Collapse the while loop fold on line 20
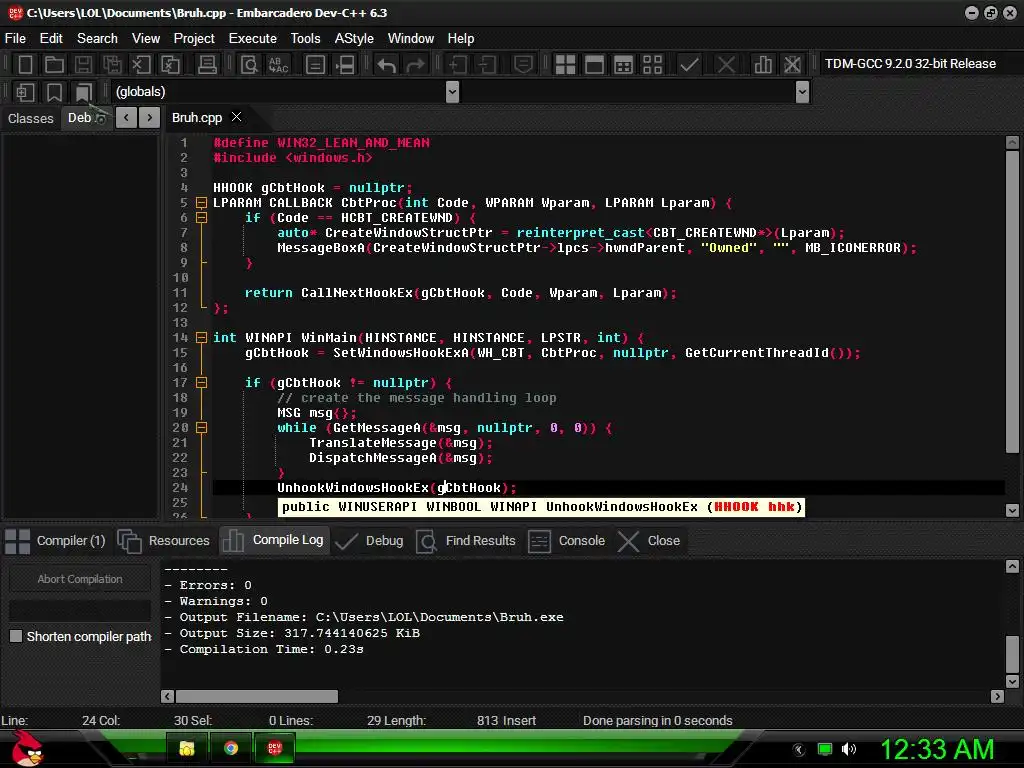 (x=202, y=428)
